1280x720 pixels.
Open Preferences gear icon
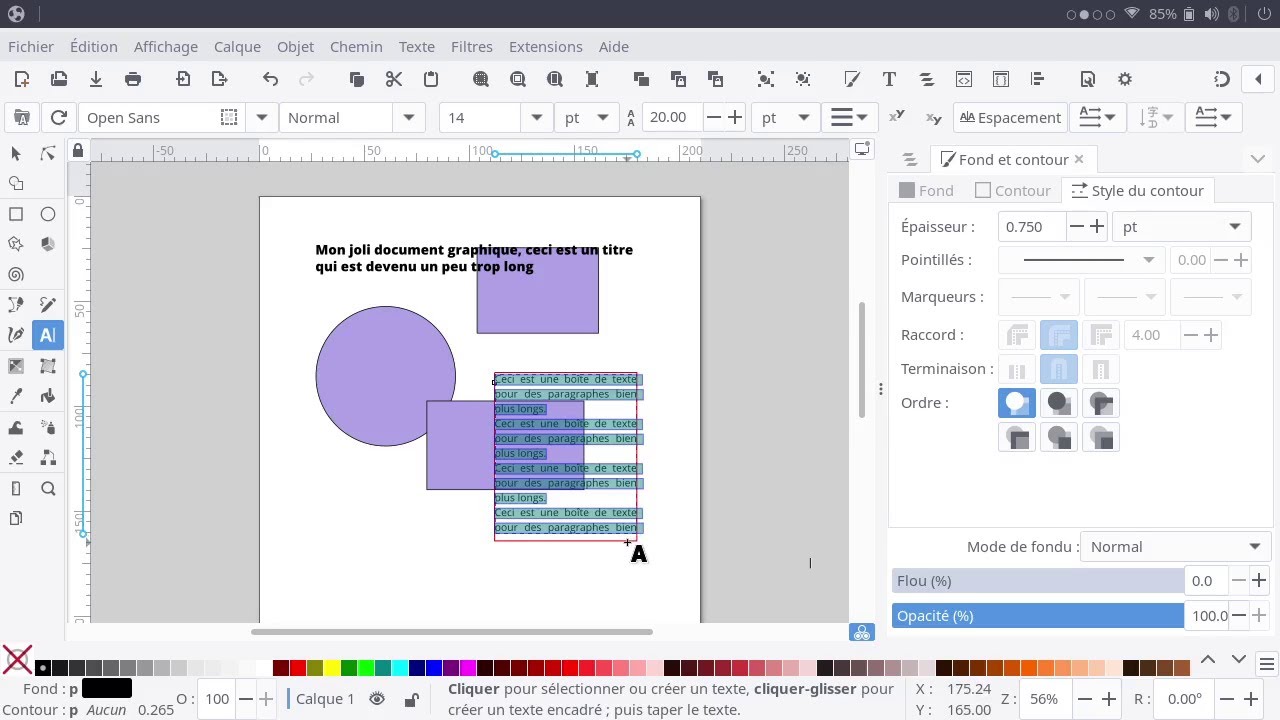[1125, 79]
